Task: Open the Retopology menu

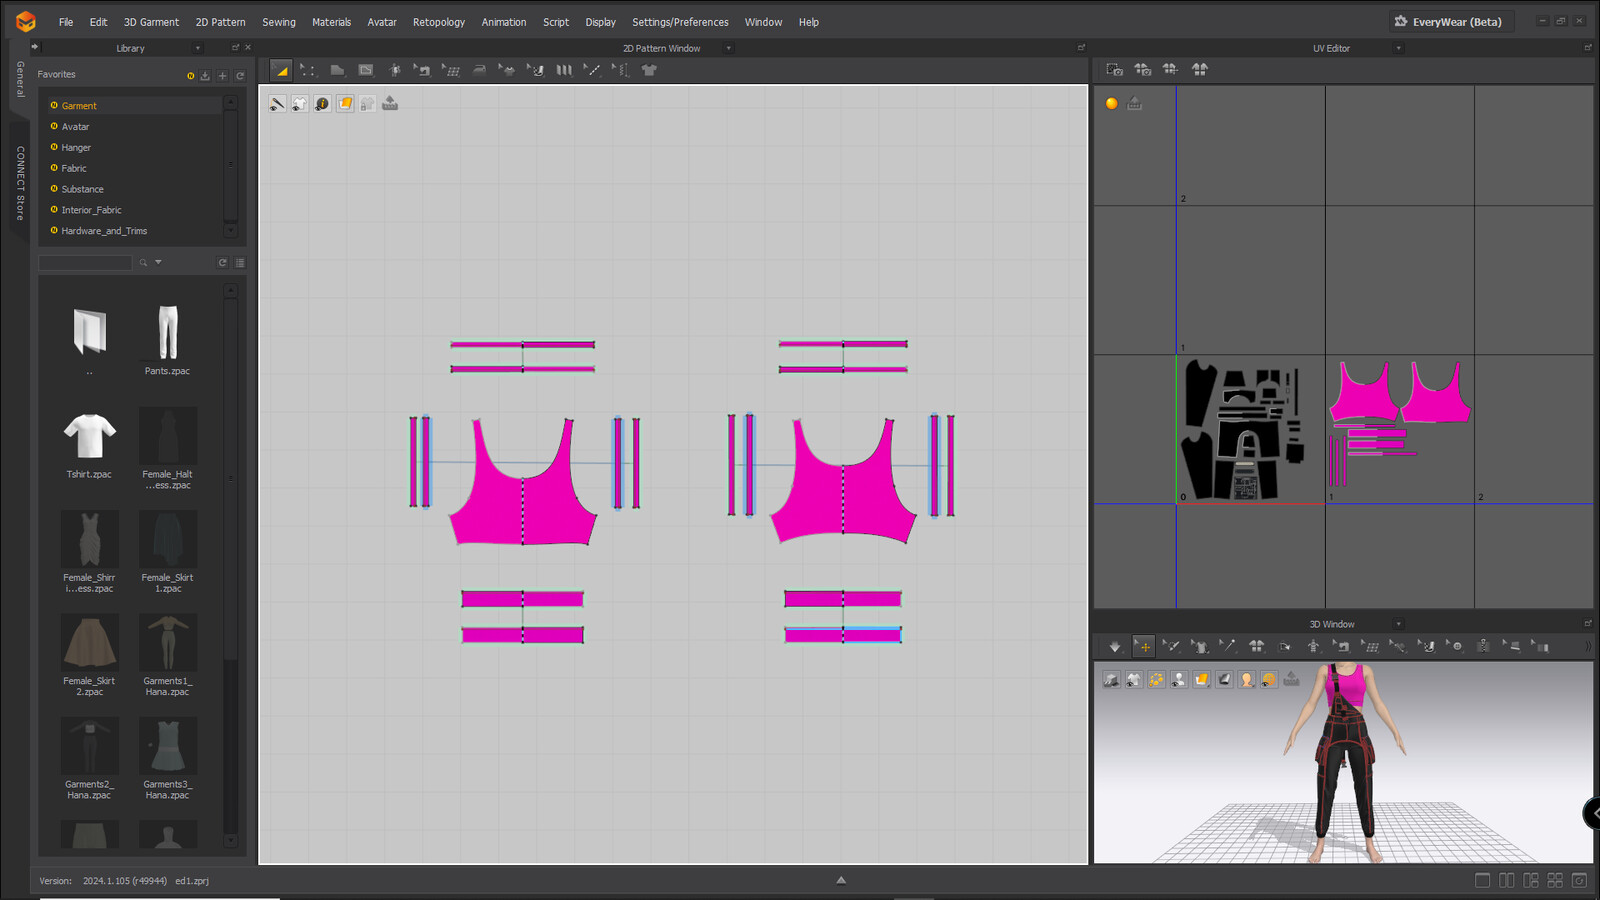Action: (x=439, y=22)
